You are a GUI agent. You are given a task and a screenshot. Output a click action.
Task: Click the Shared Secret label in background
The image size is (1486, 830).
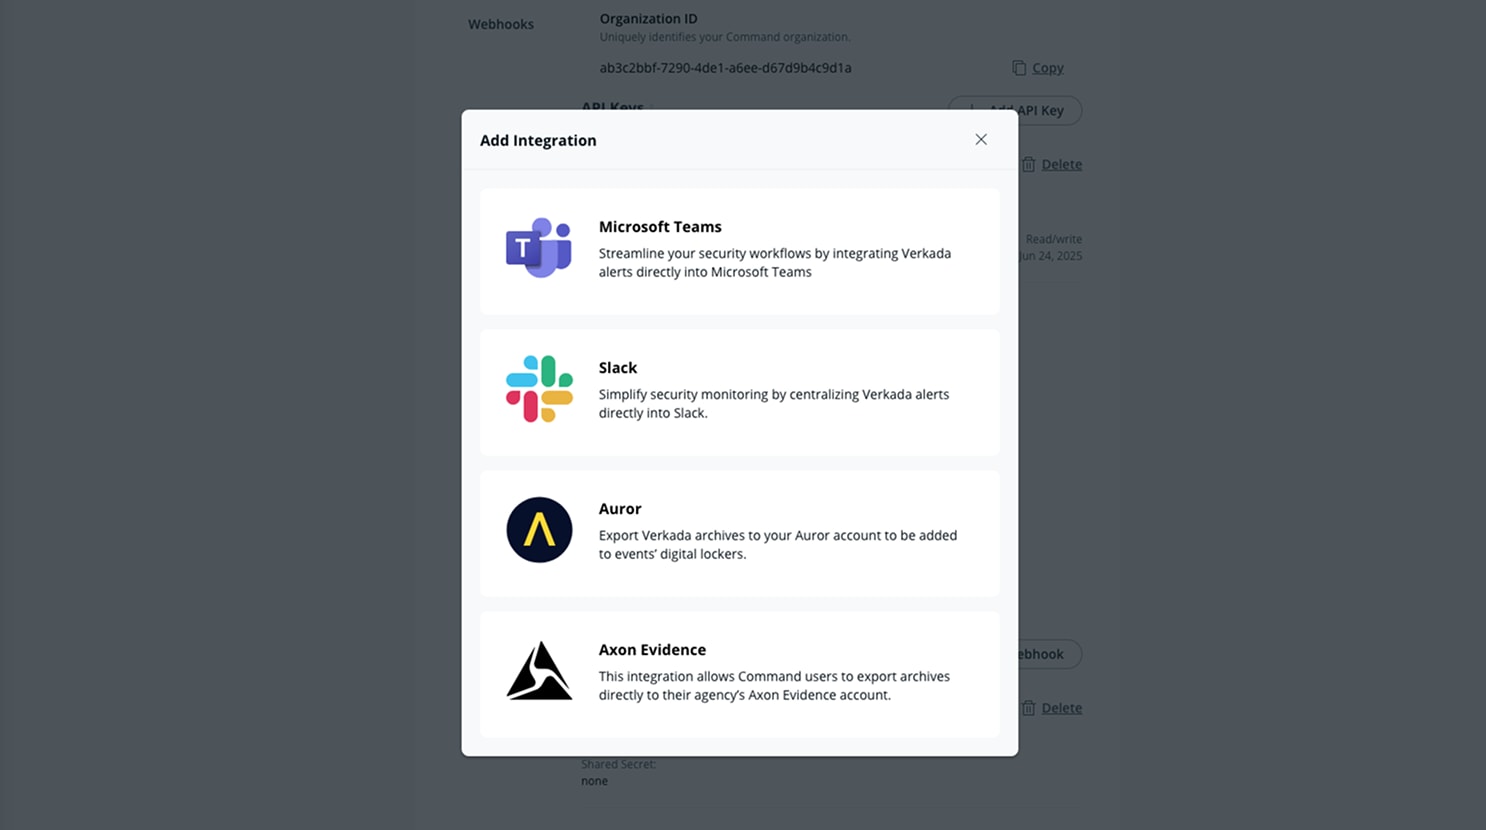[x=618, y=764]
